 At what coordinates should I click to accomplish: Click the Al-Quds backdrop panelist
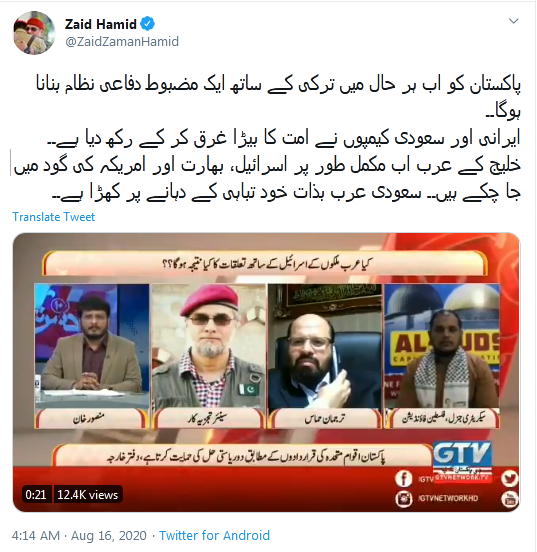[x=442, y=356]
